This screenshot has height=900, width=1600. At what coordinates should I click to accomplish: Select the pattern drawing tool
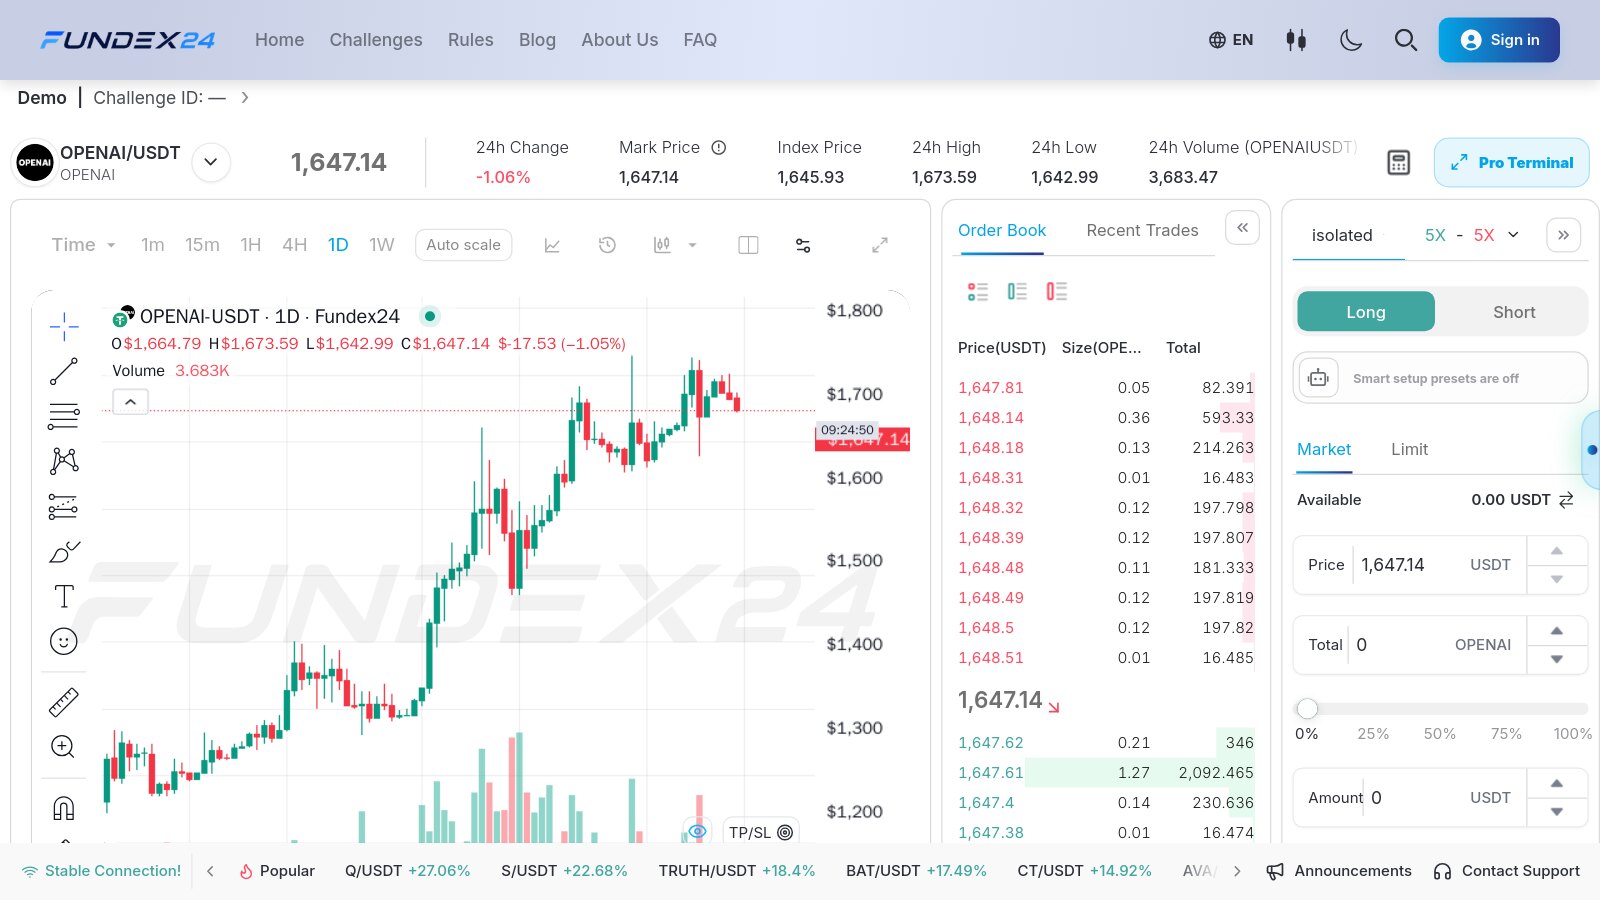tap(64, 461)
